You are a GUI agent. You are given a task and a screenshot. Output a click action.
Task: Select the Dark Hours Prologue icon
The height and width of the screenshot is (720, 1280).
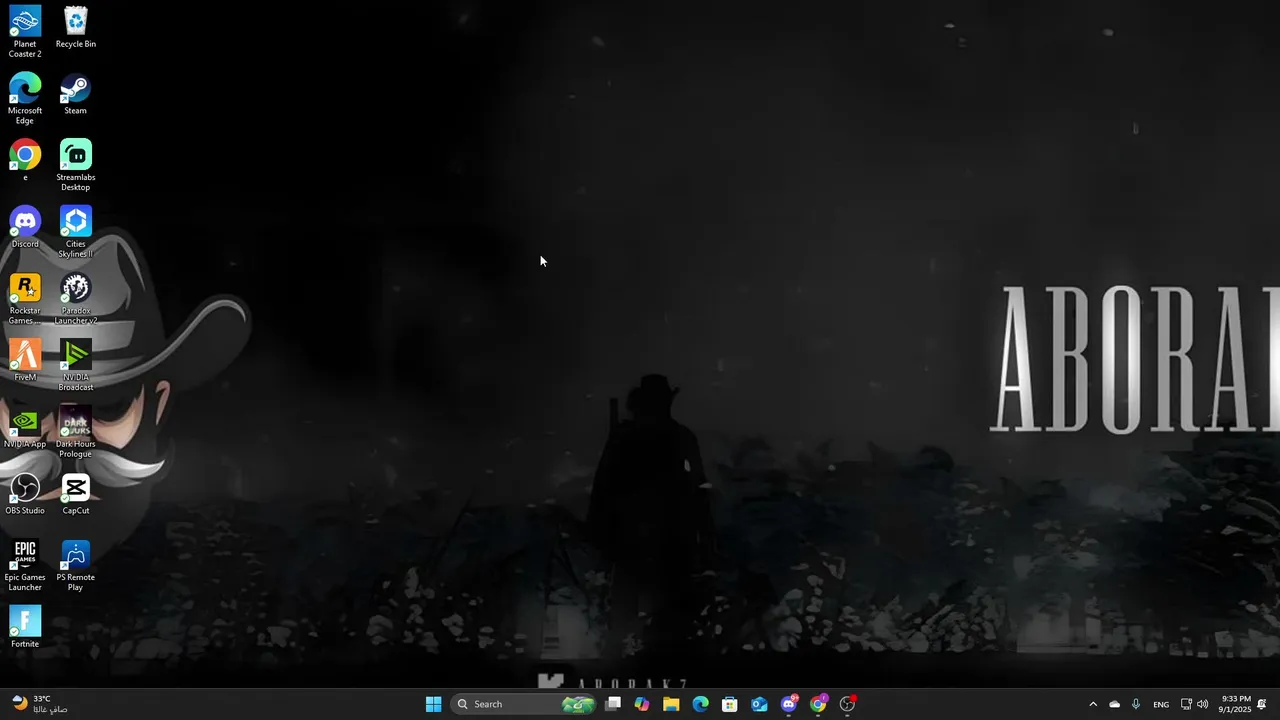click(x=75, y=432)
